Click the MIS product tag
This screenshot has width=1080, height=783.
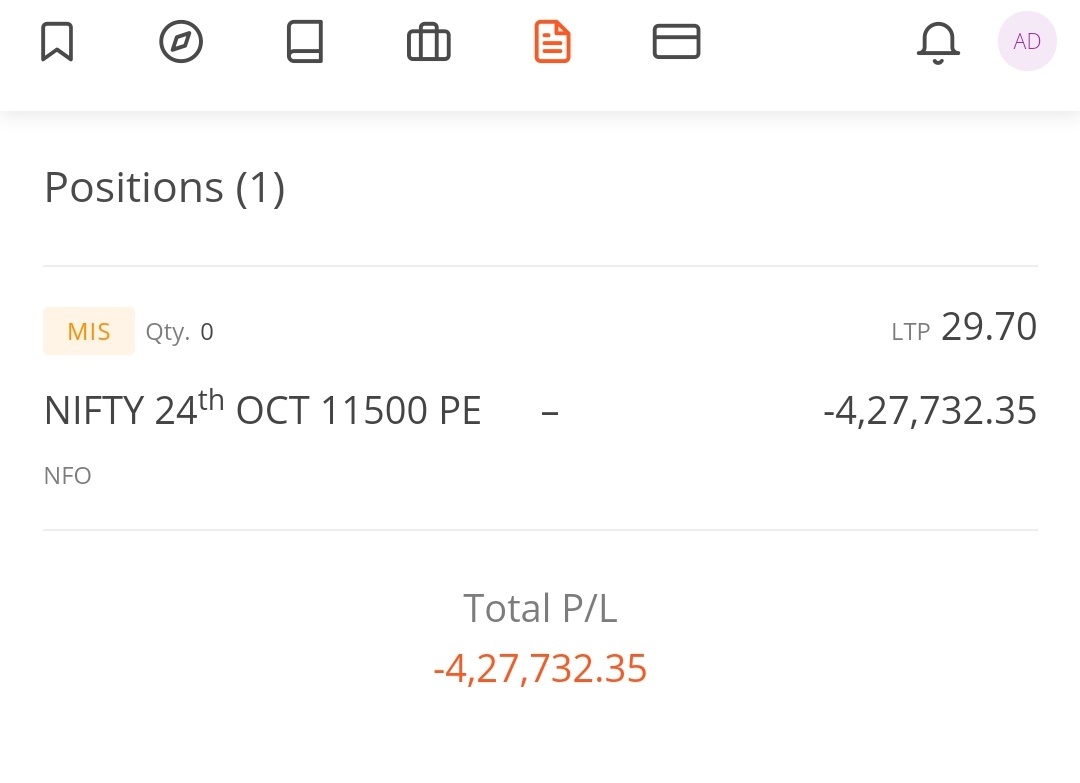tap(89, 331)
